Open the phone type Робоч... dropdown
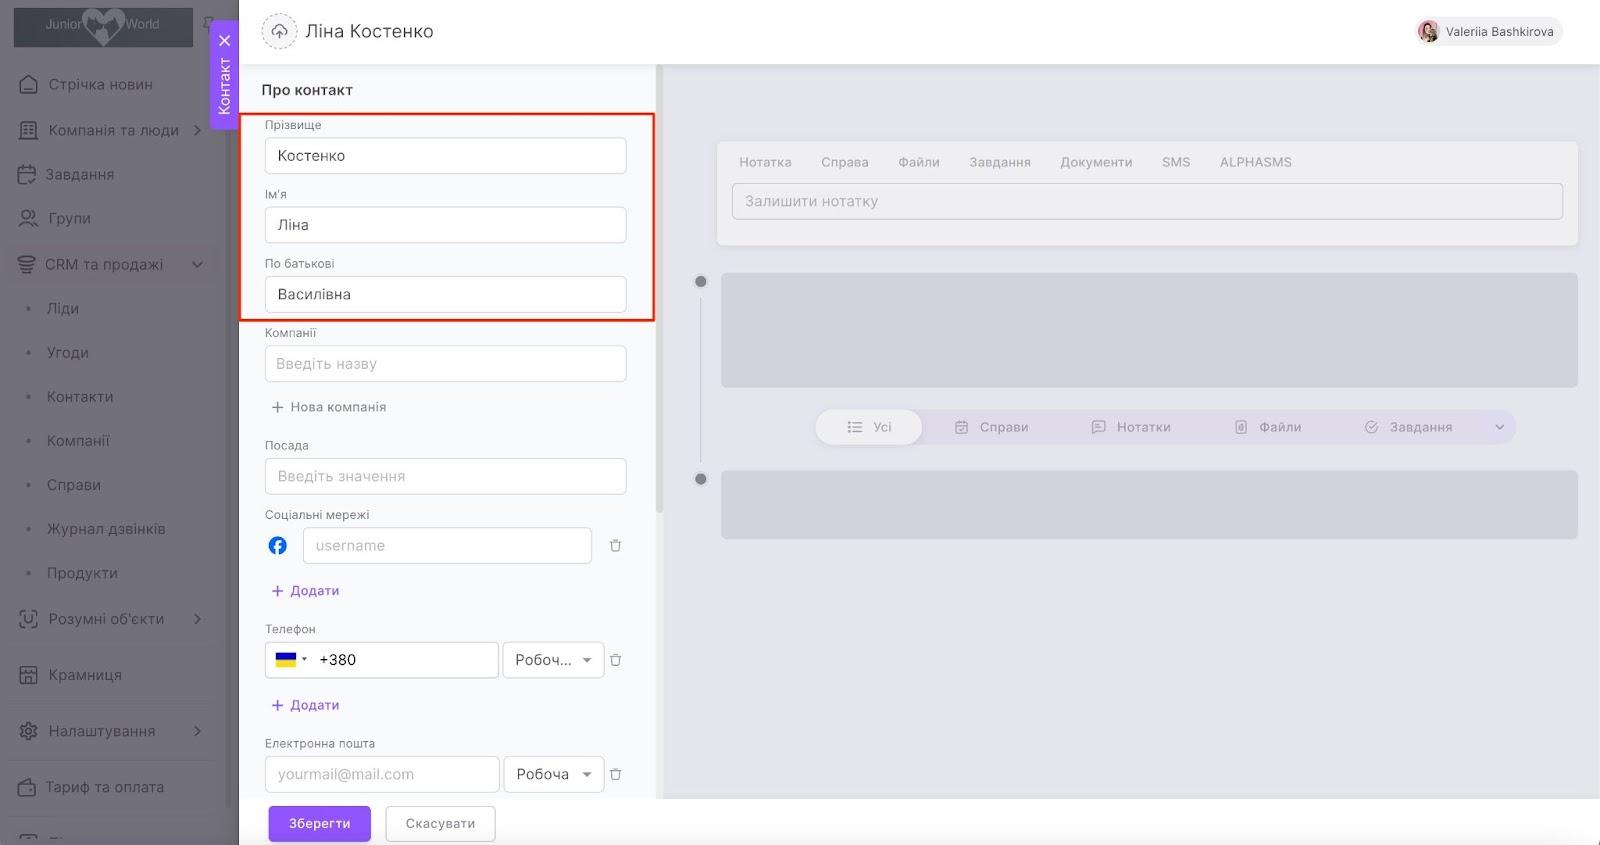The width and height of the screenshot is (1600, 845). (553, 660)
